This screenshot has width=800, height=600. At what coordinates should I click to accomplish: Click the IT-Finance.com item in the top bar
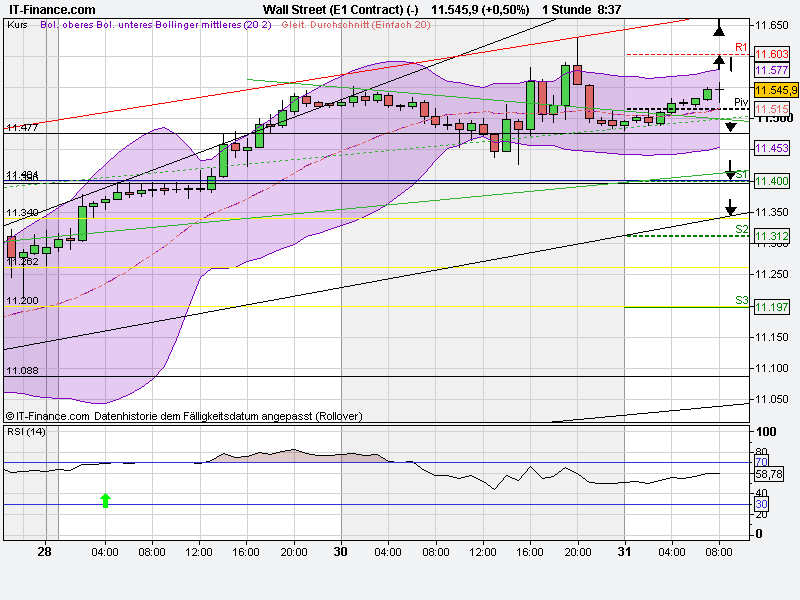point(51,8)
